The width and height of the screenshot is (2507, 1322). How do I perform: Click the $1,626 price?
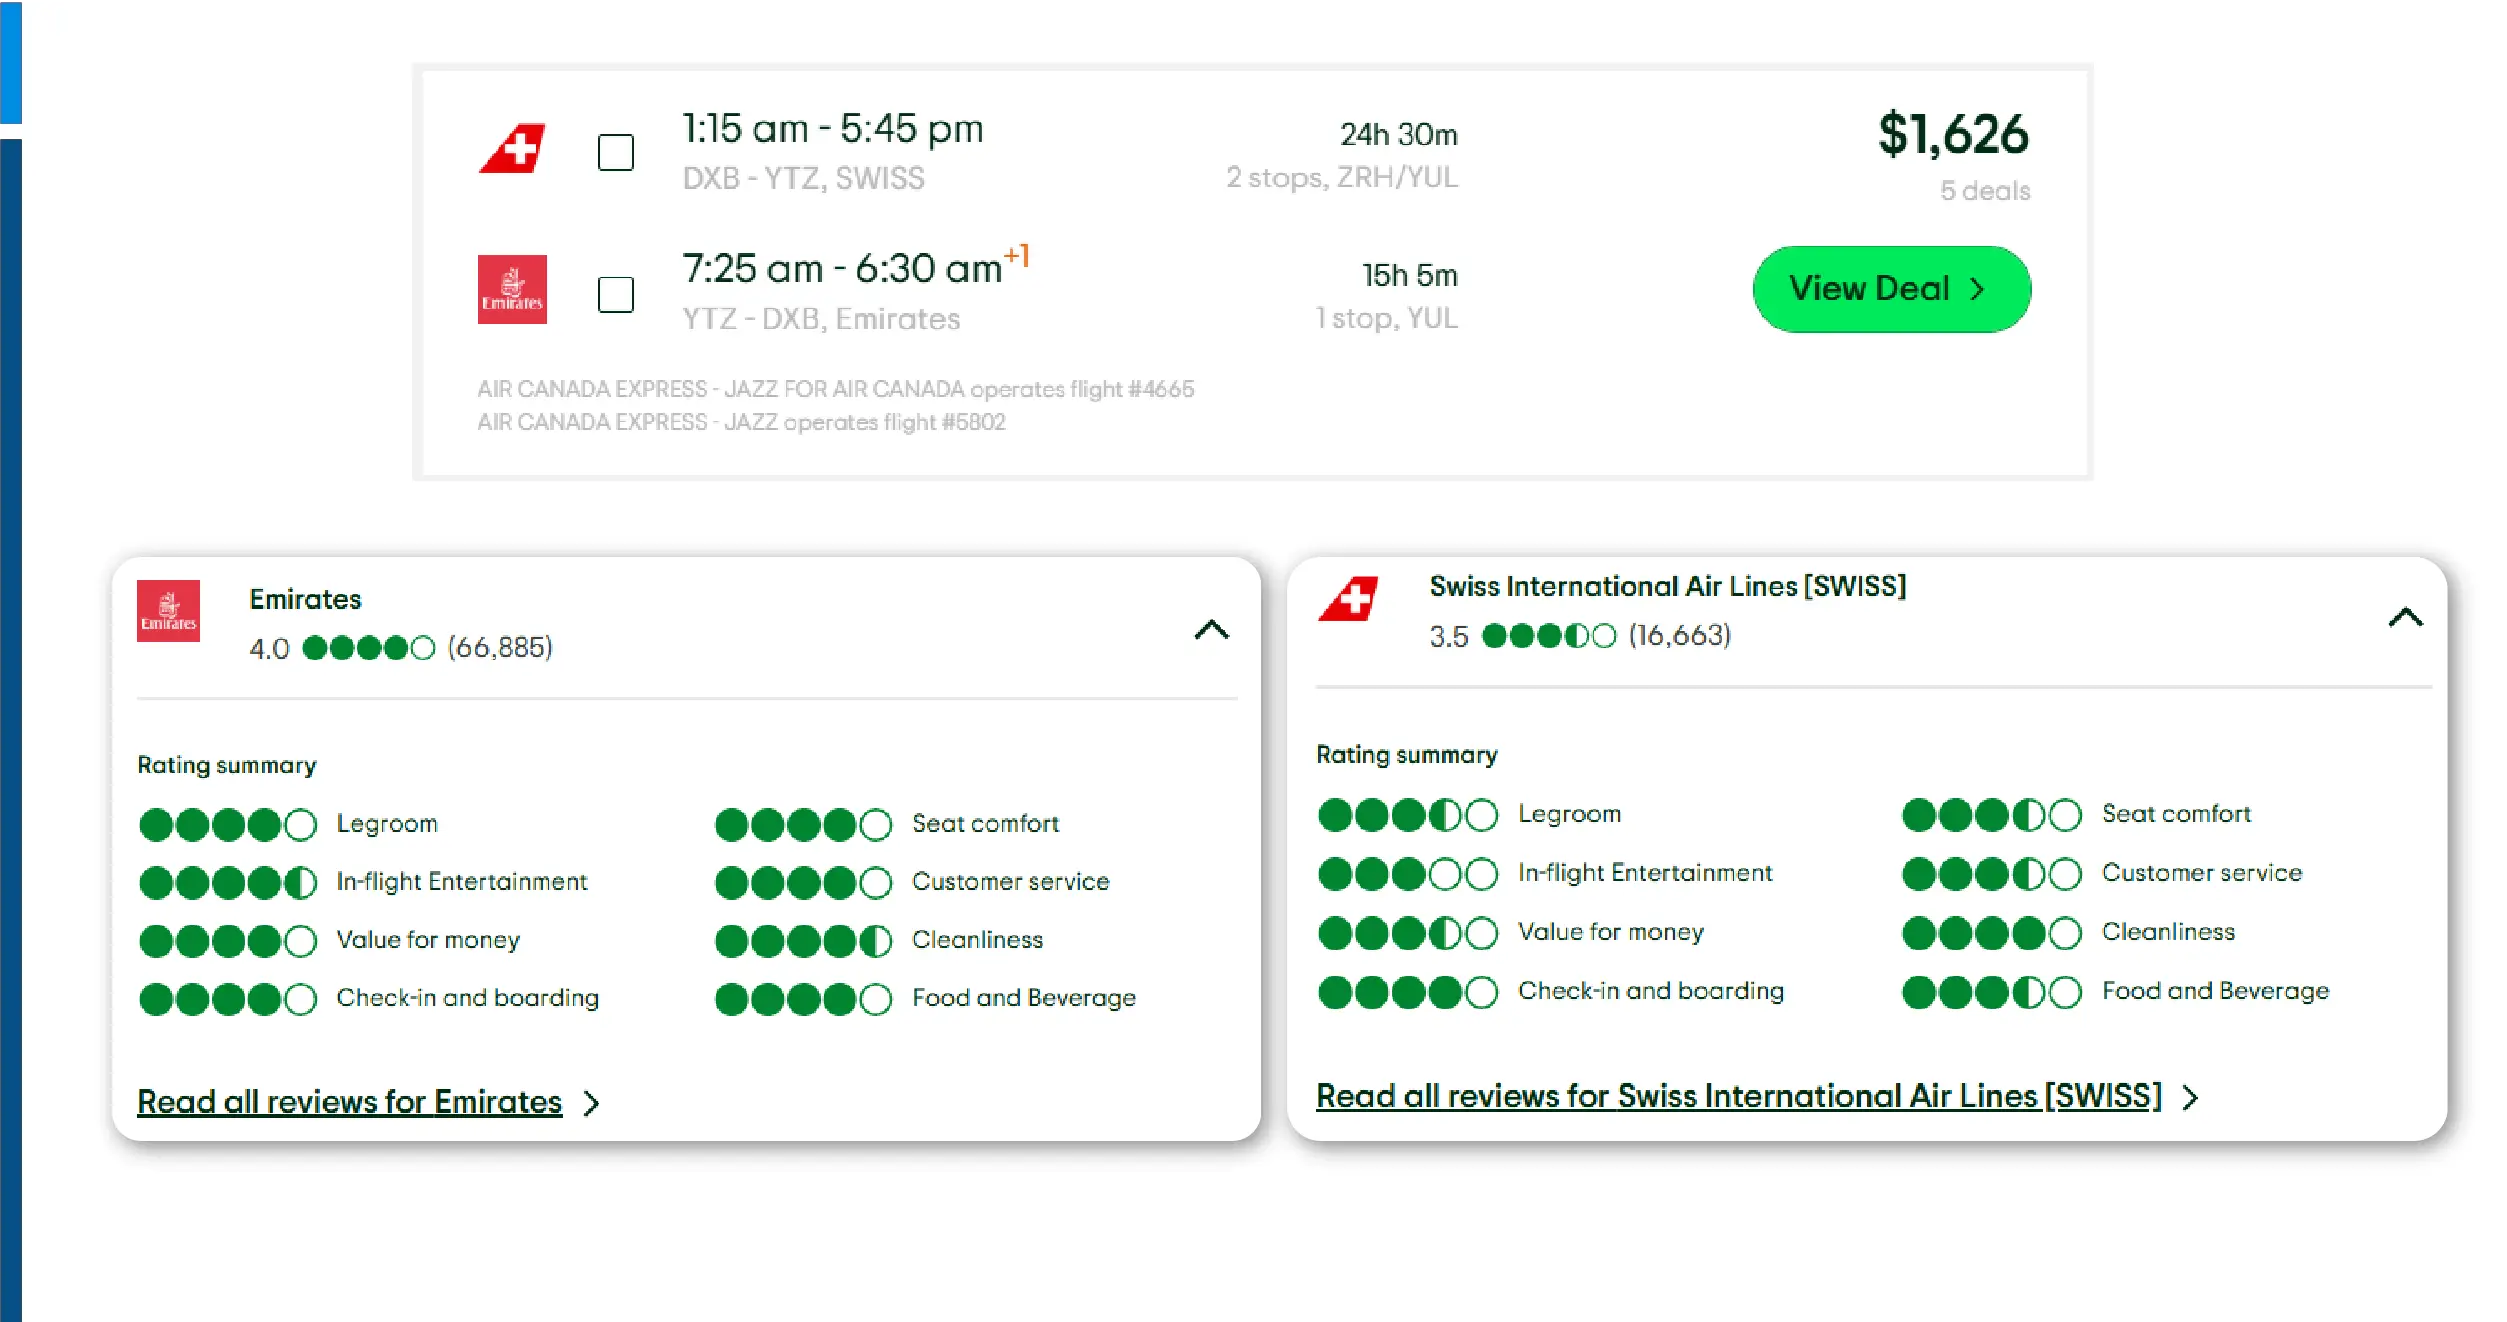1953,134
